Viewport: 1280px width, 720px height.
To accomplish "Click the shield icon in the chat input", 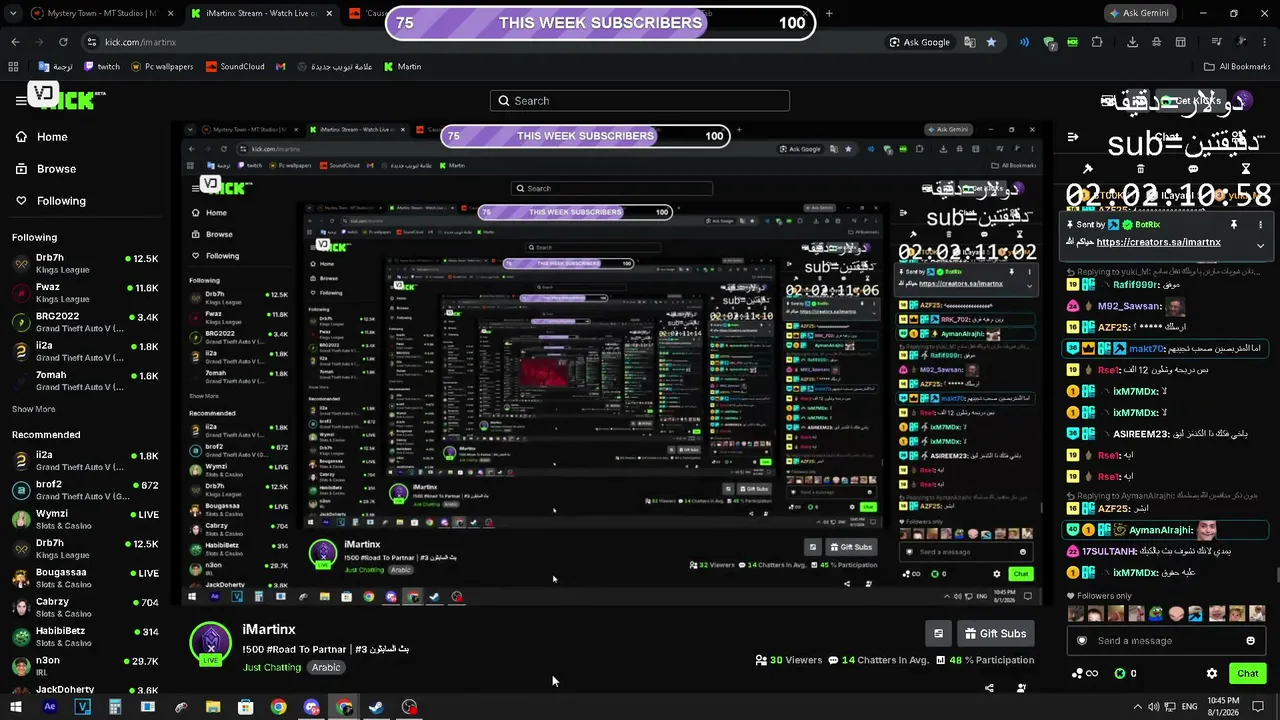I will point(1081,641).
